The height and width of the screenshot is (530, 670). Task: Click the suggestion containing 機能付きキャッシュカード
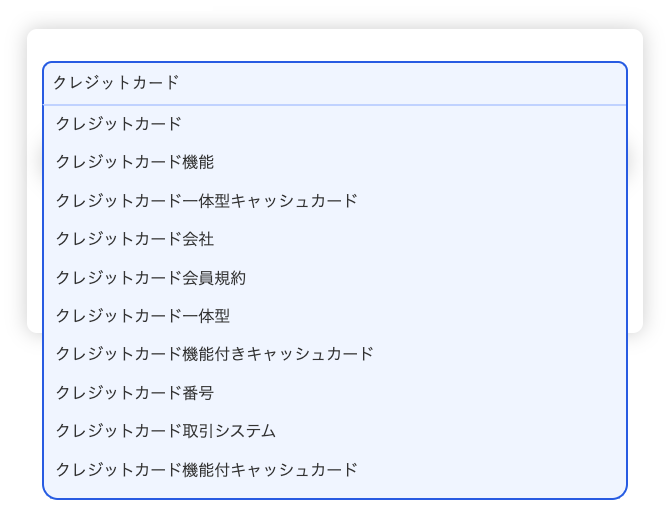tap(215, 354)
